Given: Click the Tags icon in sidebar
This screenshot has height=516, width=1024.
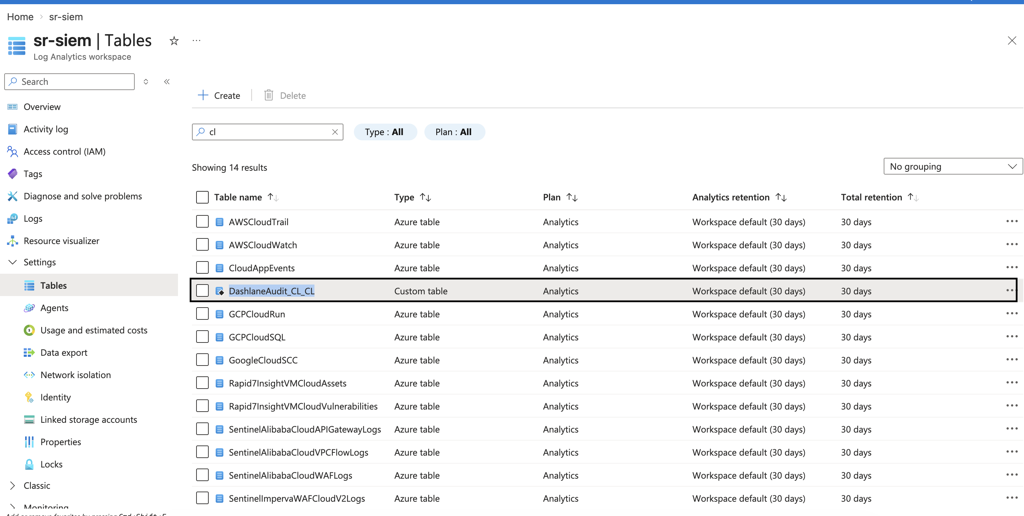Looking at the screenshot, I should [12, 174].
